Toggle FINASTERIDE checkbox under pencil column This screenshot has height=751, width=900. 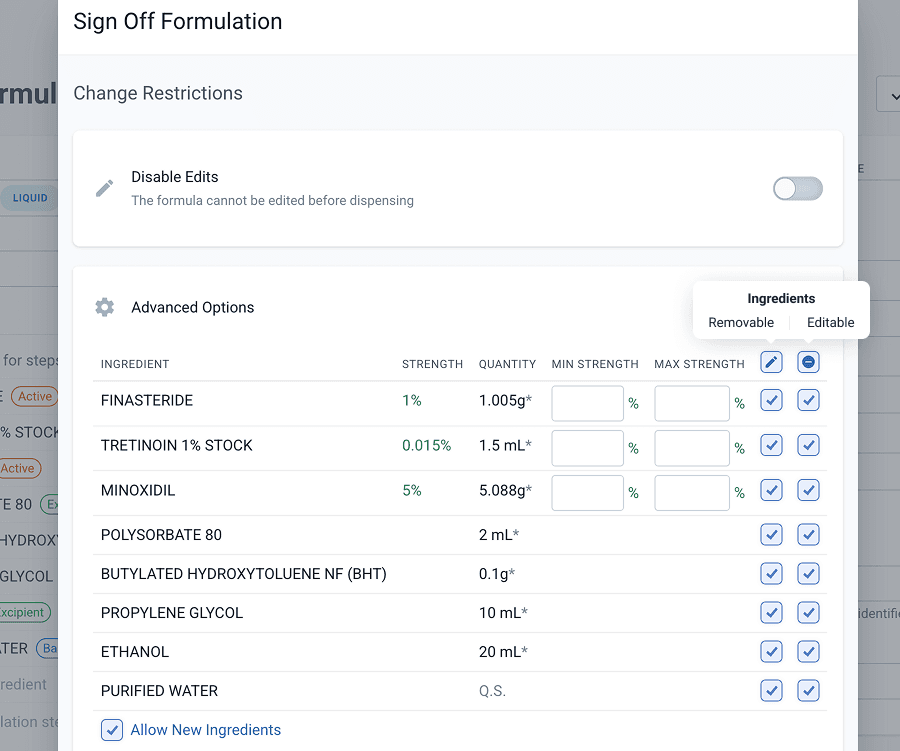(x=771, y=400)
